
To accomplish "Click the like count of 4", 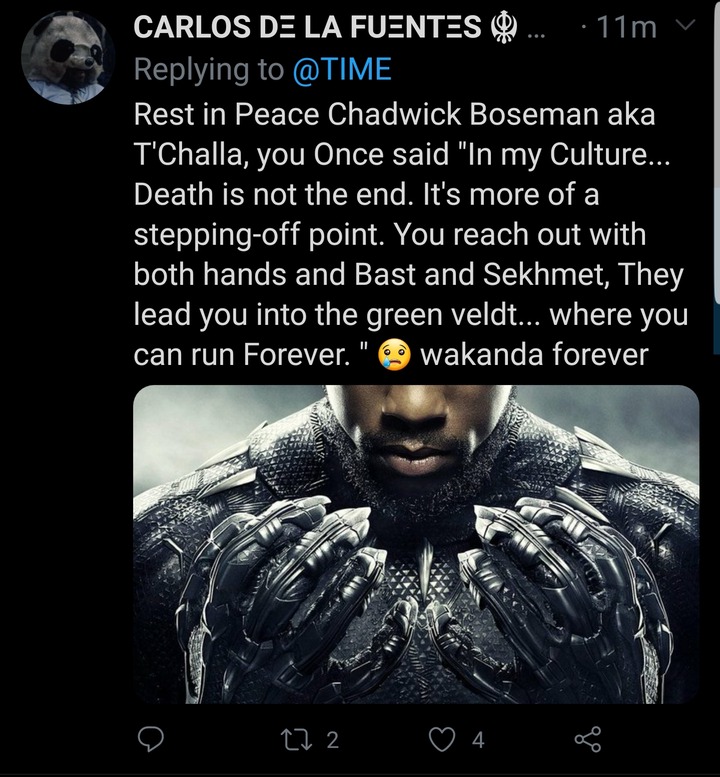I will [478, 740].
